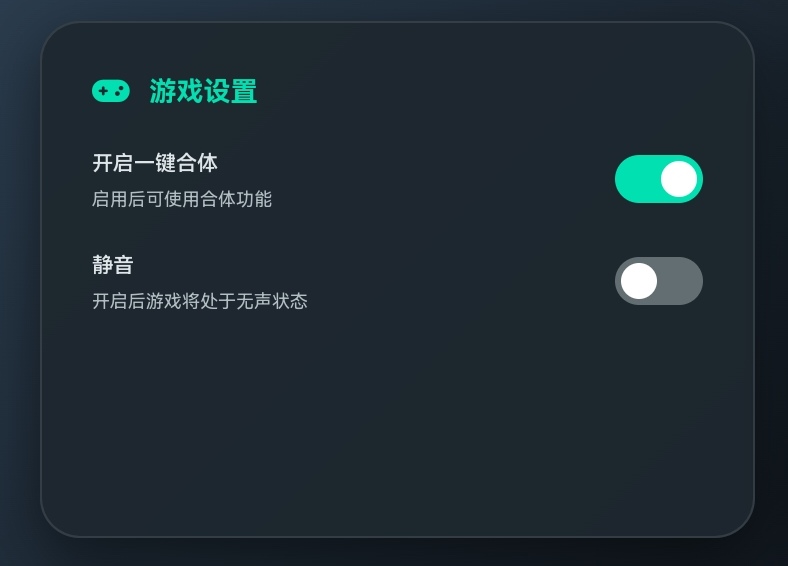The height and width of the screenshot is (566, 788).
Task: Select the gamepad icon beside 游戏设置
Action: 111,91
